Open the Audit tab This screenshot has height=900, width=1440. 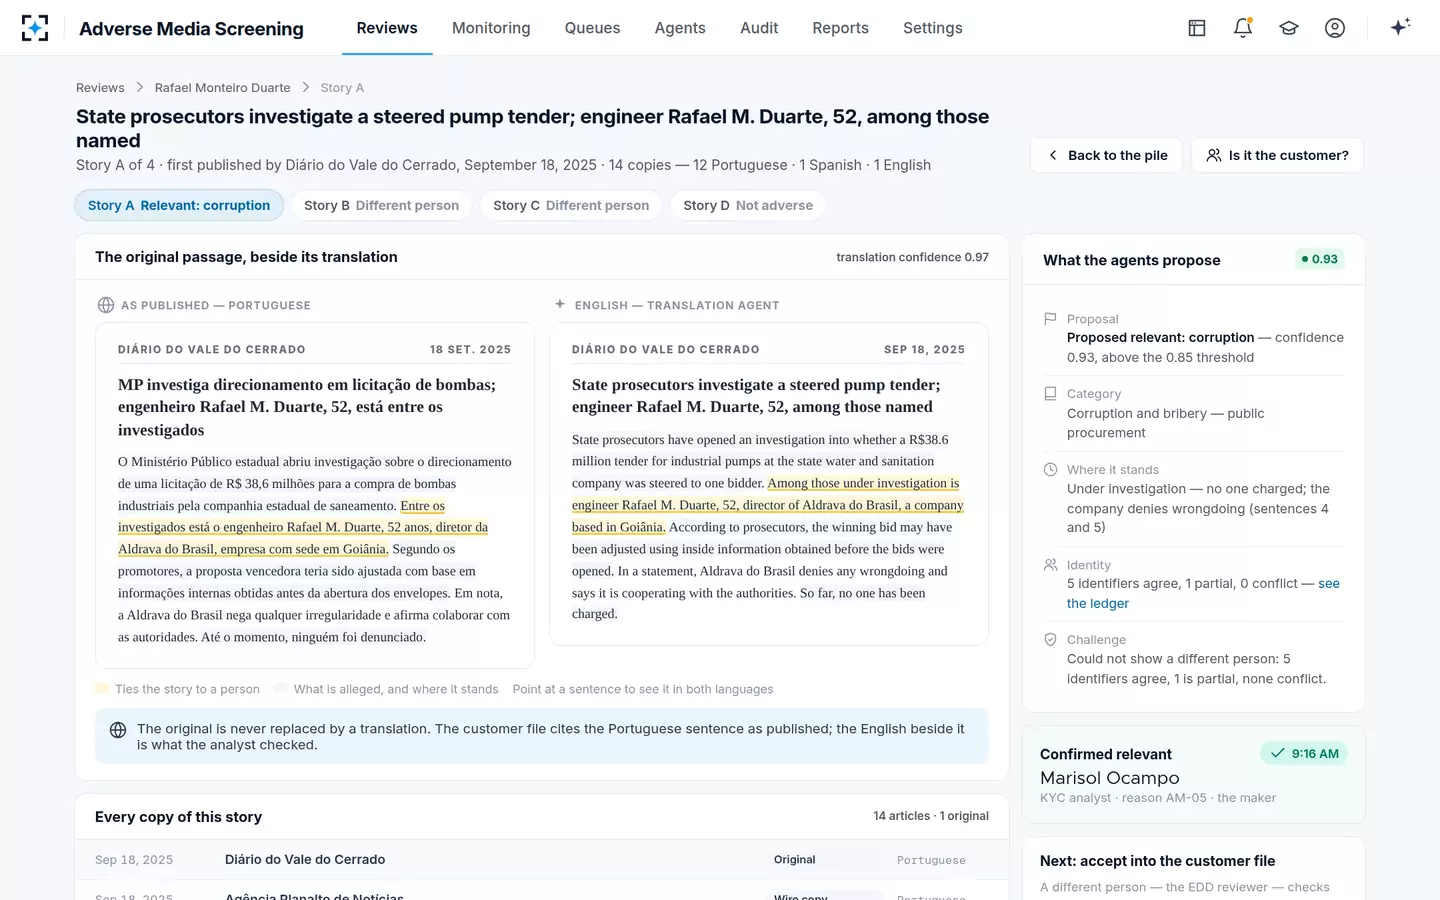pyautogui.click(x=759, y=28)
